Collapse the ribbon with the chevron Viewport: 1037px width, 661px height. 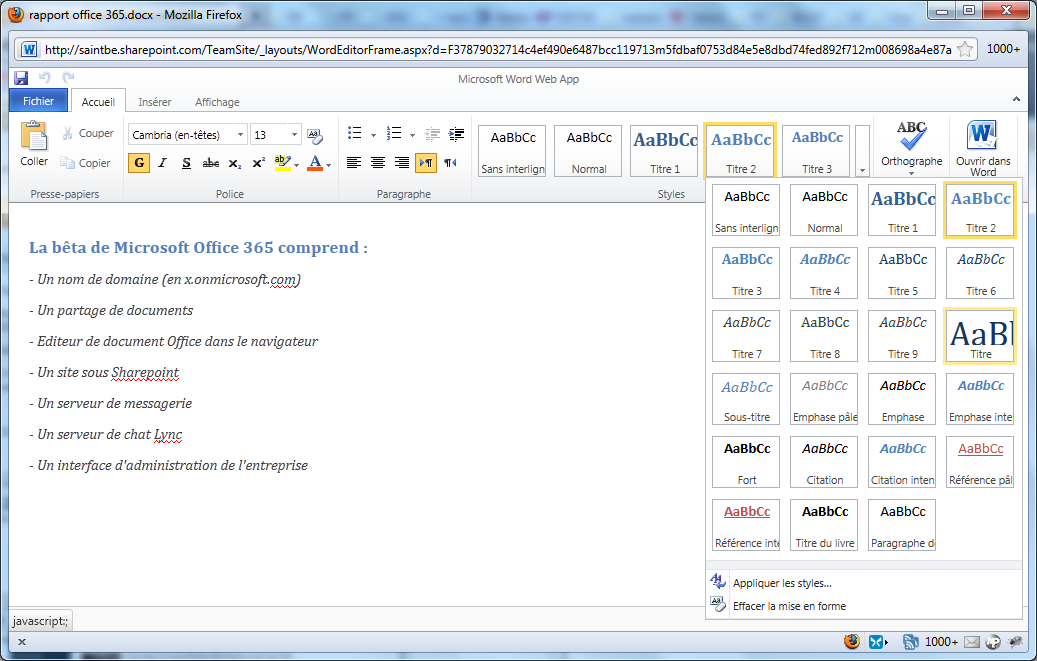pyautogui.click(x=1016, y=99)
